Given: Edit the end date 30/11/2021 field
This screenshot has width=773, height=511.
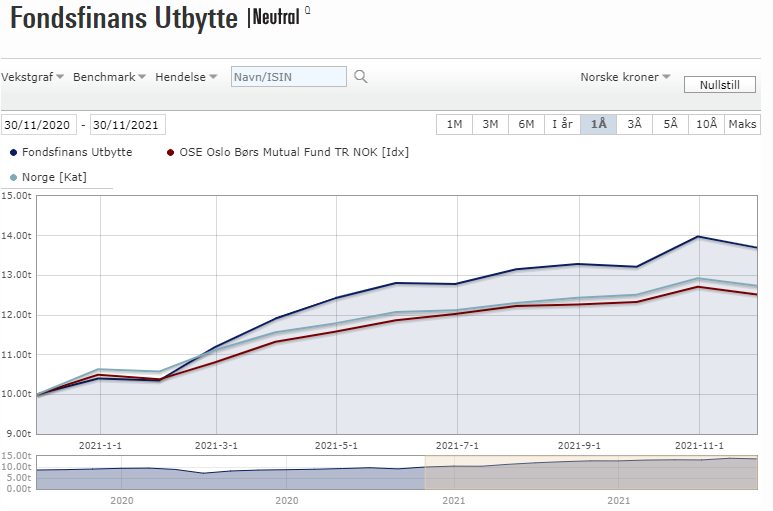Looking at the screenshot, I should [x=127, y=125].
